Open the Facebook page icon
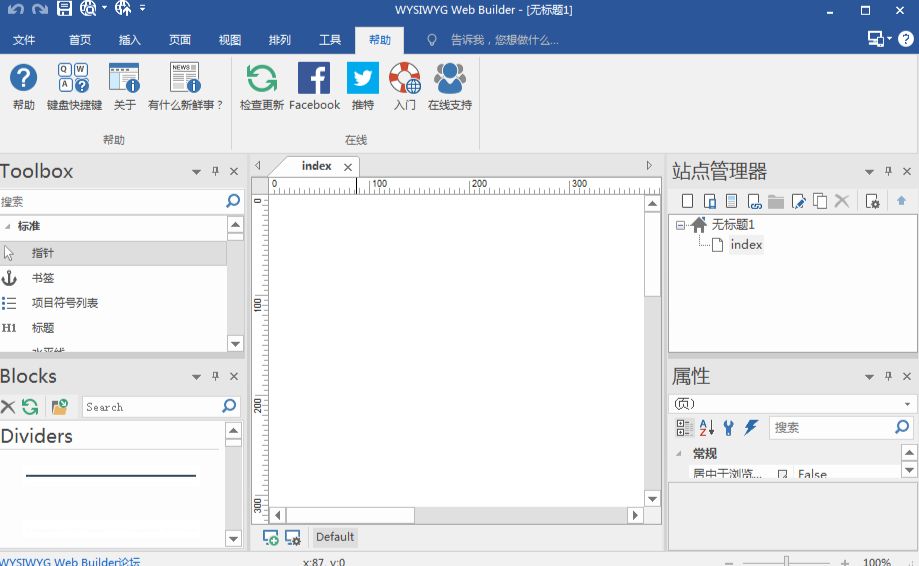This screenshot has height=566, width=919. coord(314,80)
